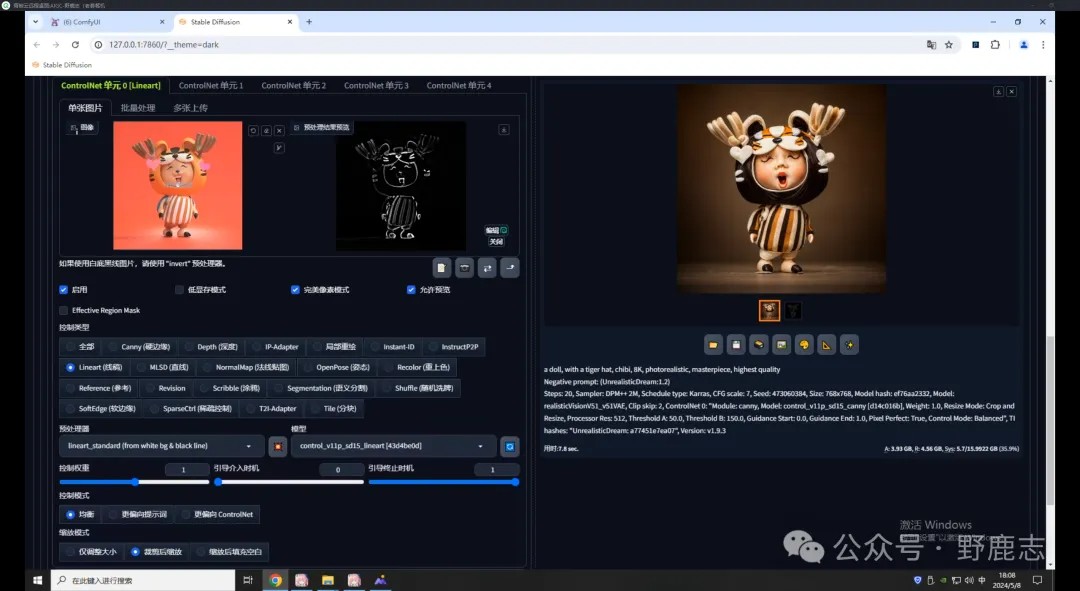Viewport: 1080px width, 591px height.
Task: Open the 批量处理 batch tab
Action: tap(138, 108)
